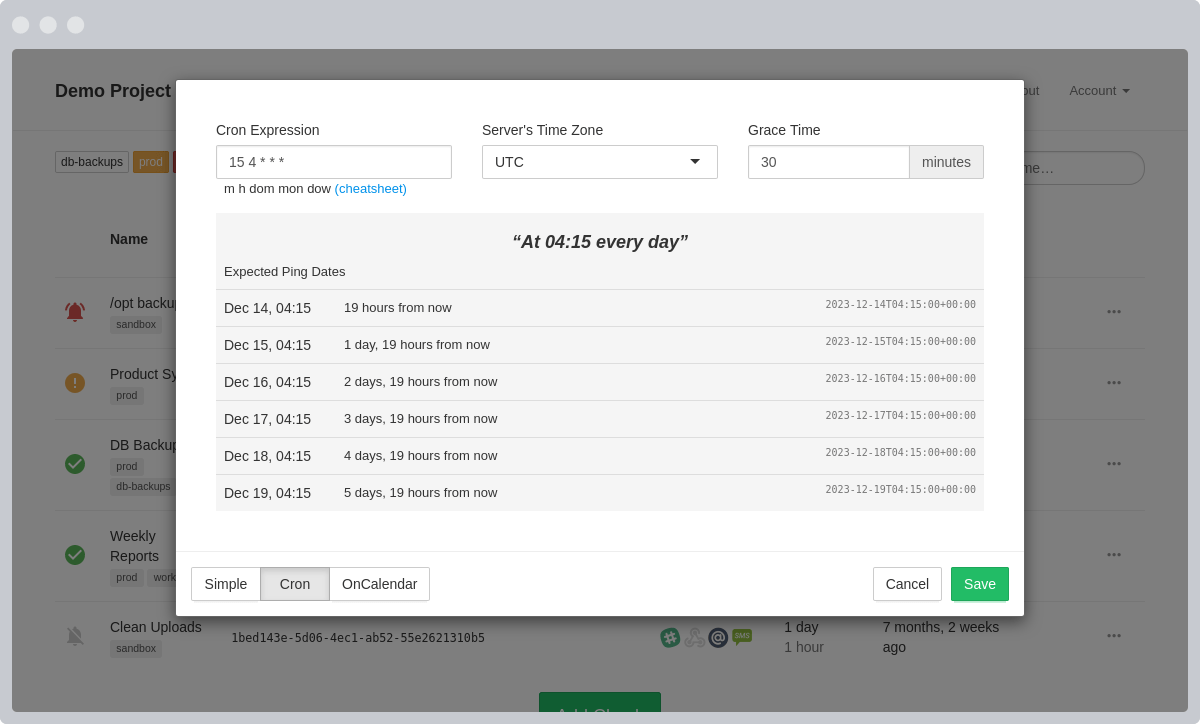Click the red alerting bell beside /opt backup

point(75,311)
